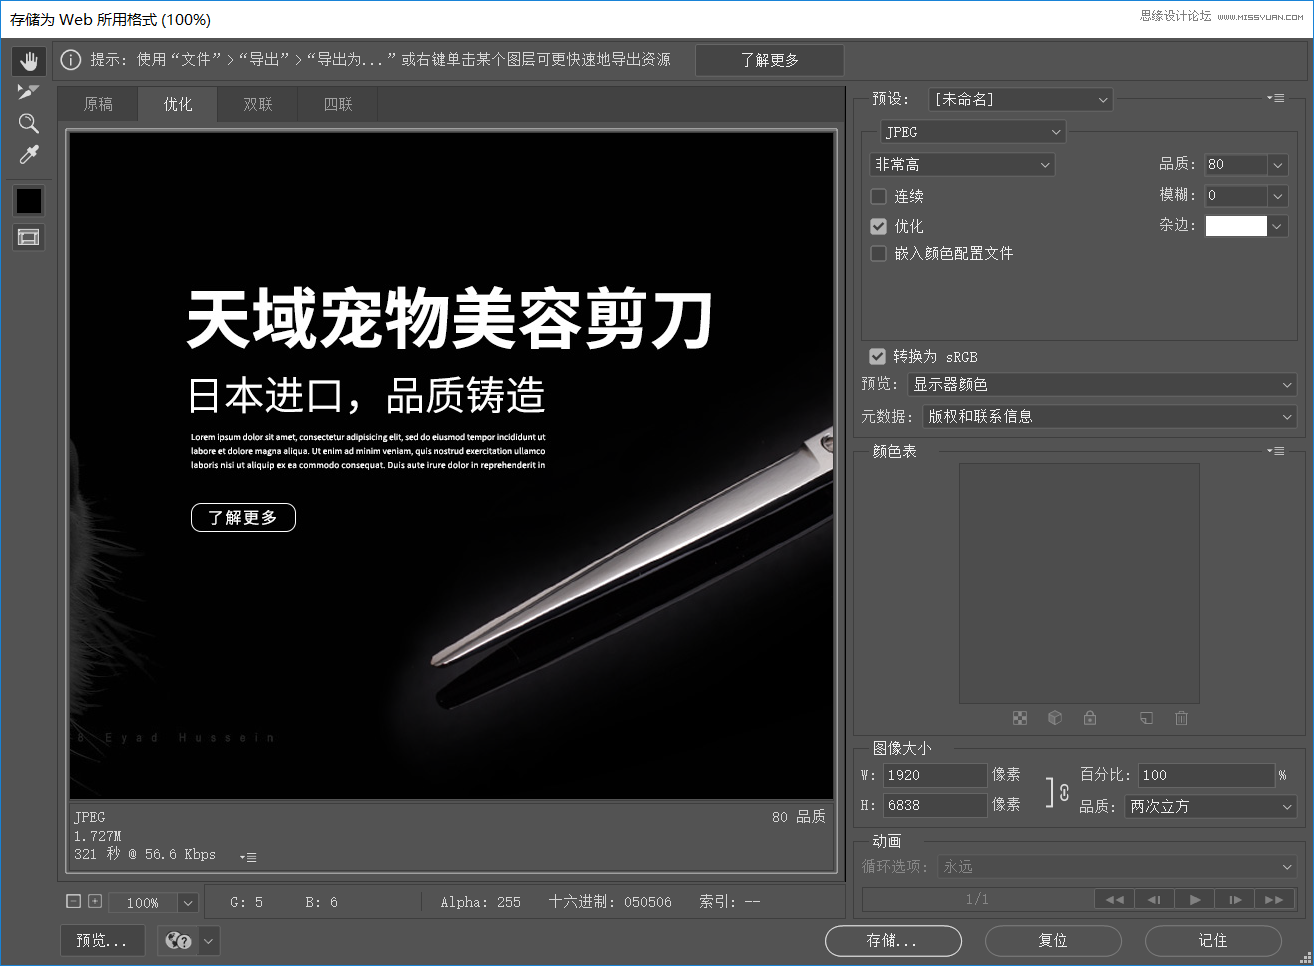Click the black eyedropper color swatch

point(28,201)
